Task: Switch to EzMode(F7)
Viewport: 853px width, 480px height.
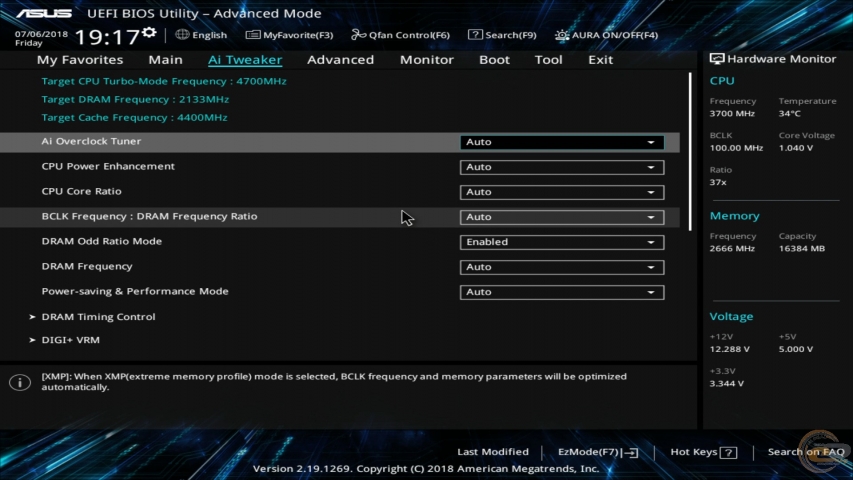Action: (597, 452)
